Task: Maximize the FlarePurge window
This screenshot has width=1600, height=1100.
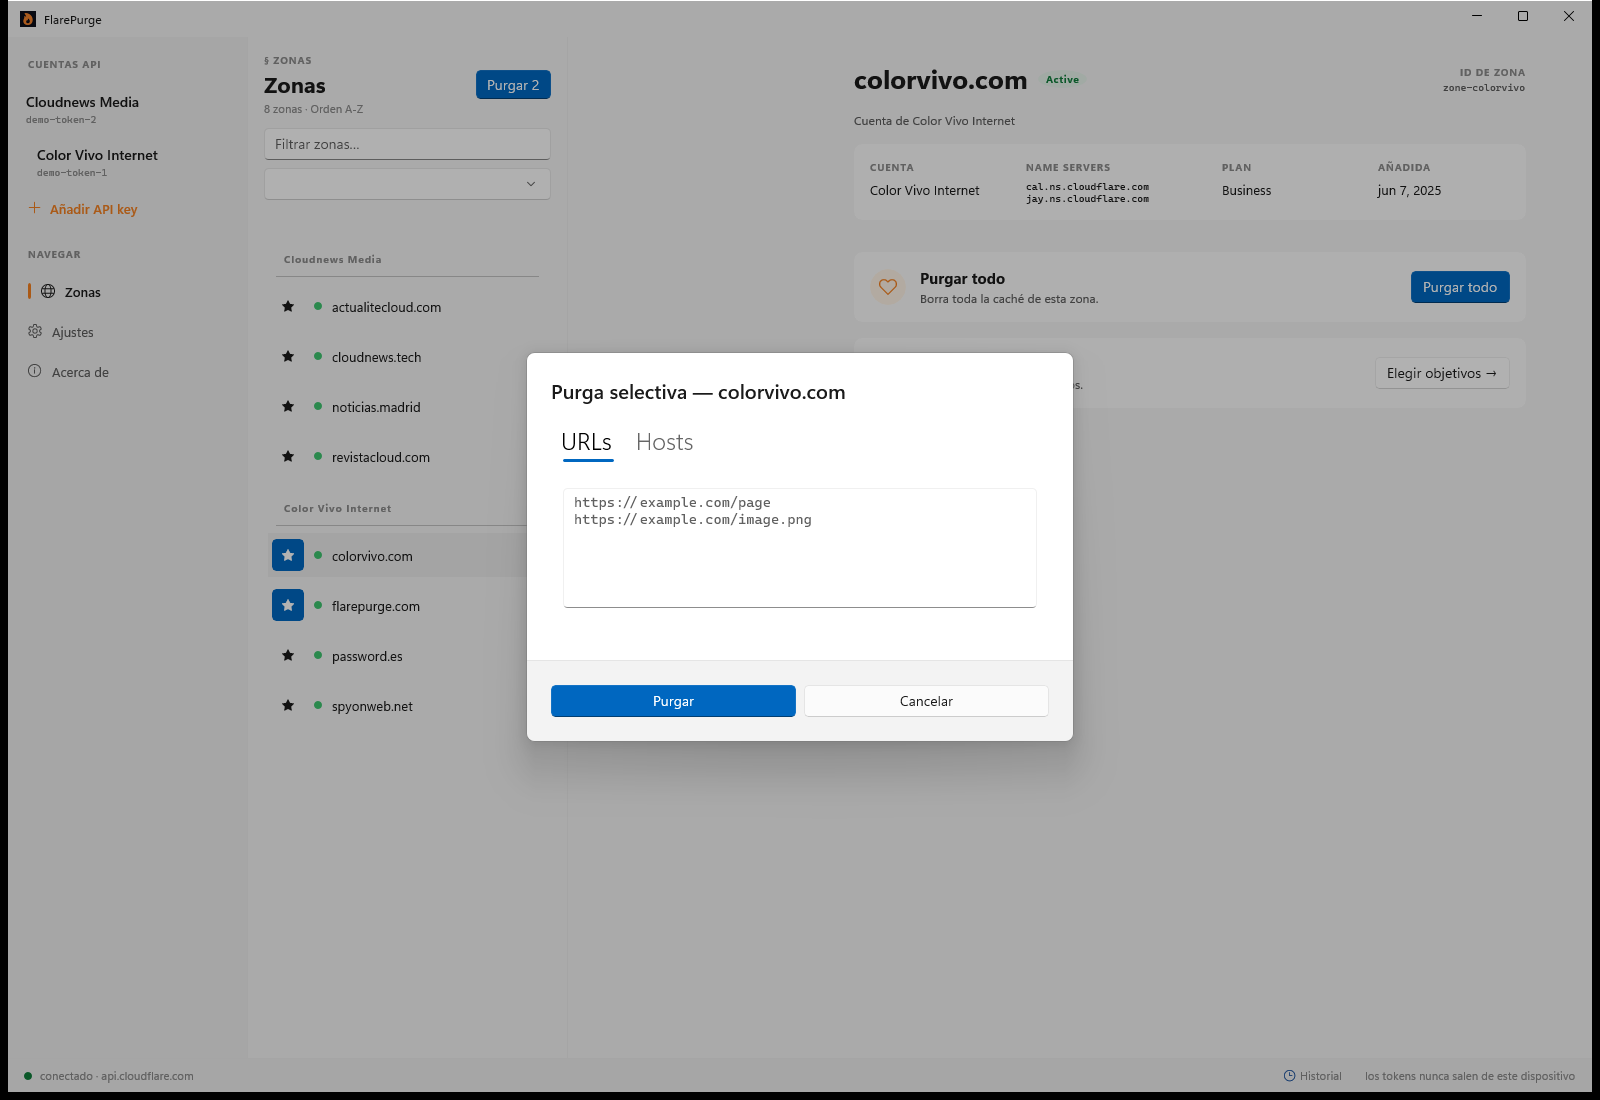Action: 1523,16
